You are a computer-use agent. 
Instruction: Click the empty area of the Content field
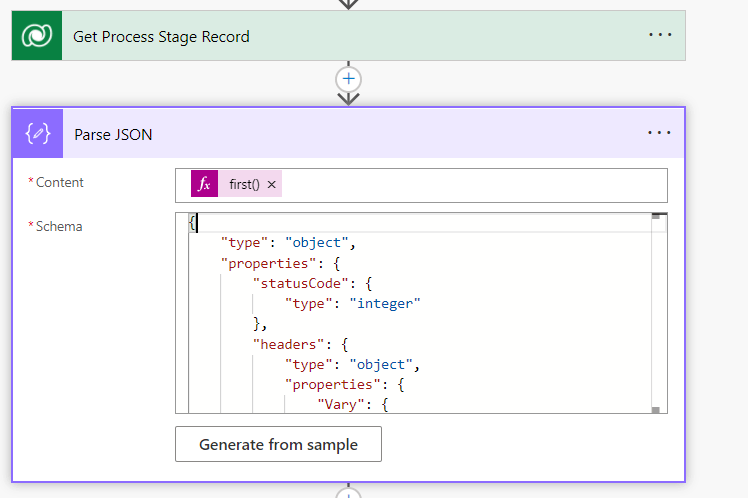[x=470, y=185]
